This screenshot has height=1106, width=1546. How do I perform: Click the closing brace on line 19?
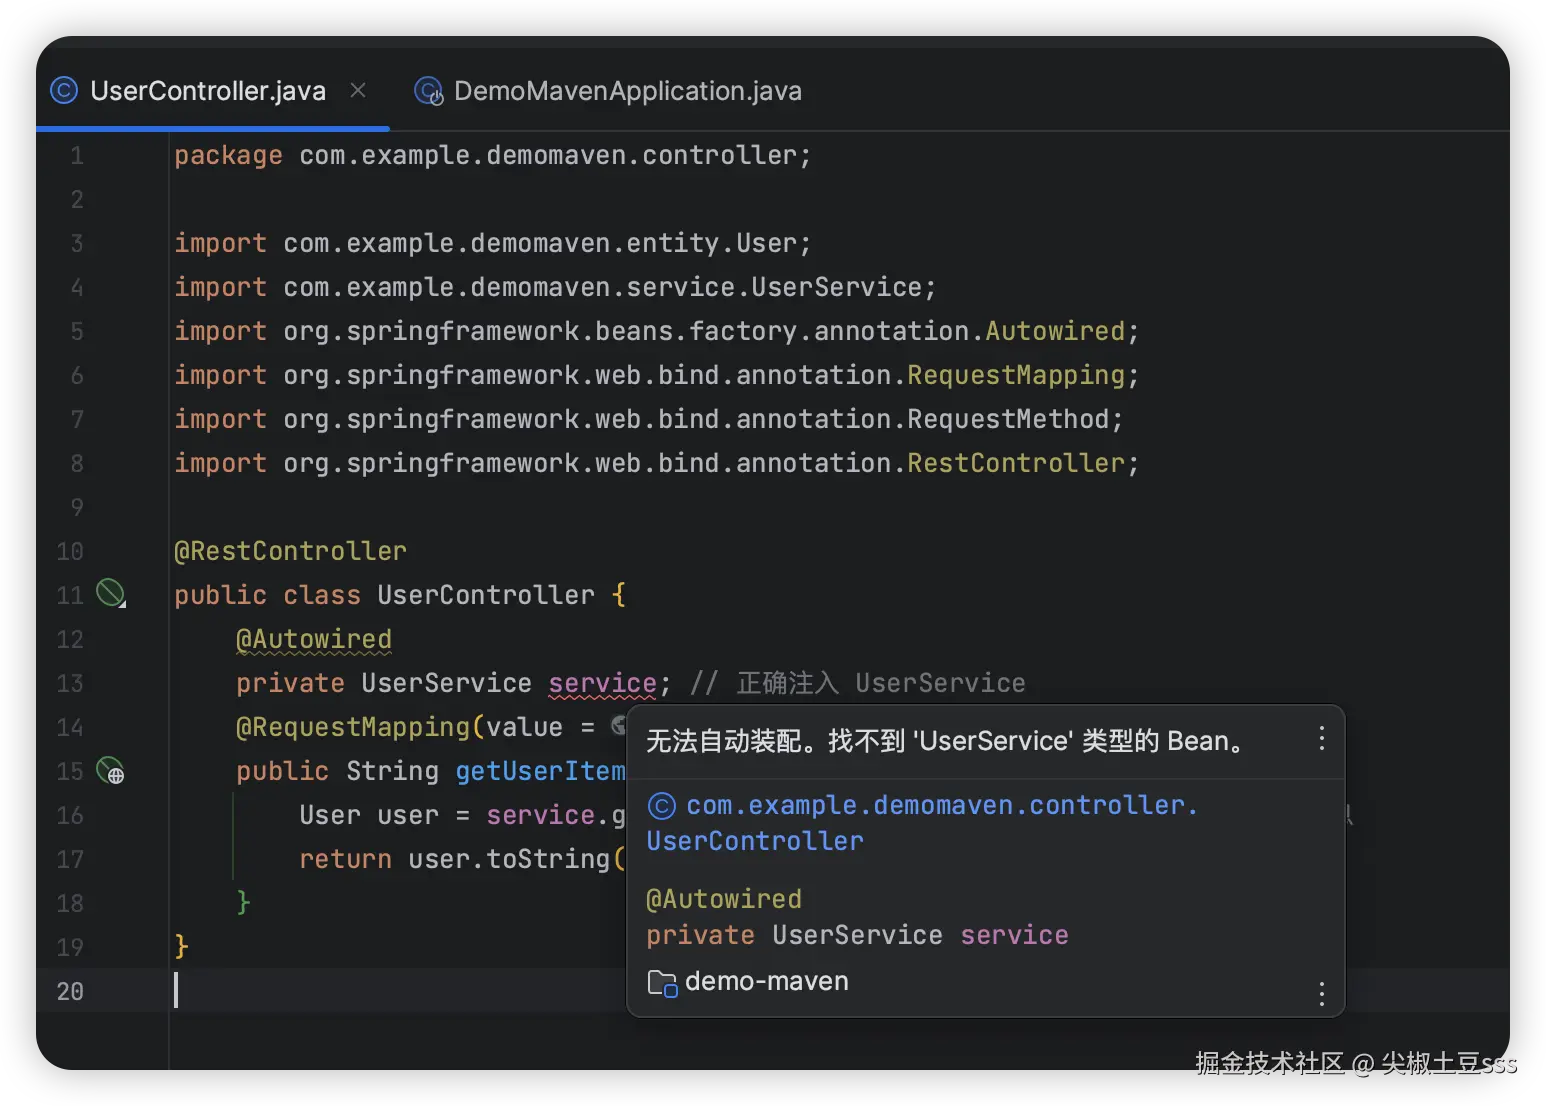coord(181,945)
